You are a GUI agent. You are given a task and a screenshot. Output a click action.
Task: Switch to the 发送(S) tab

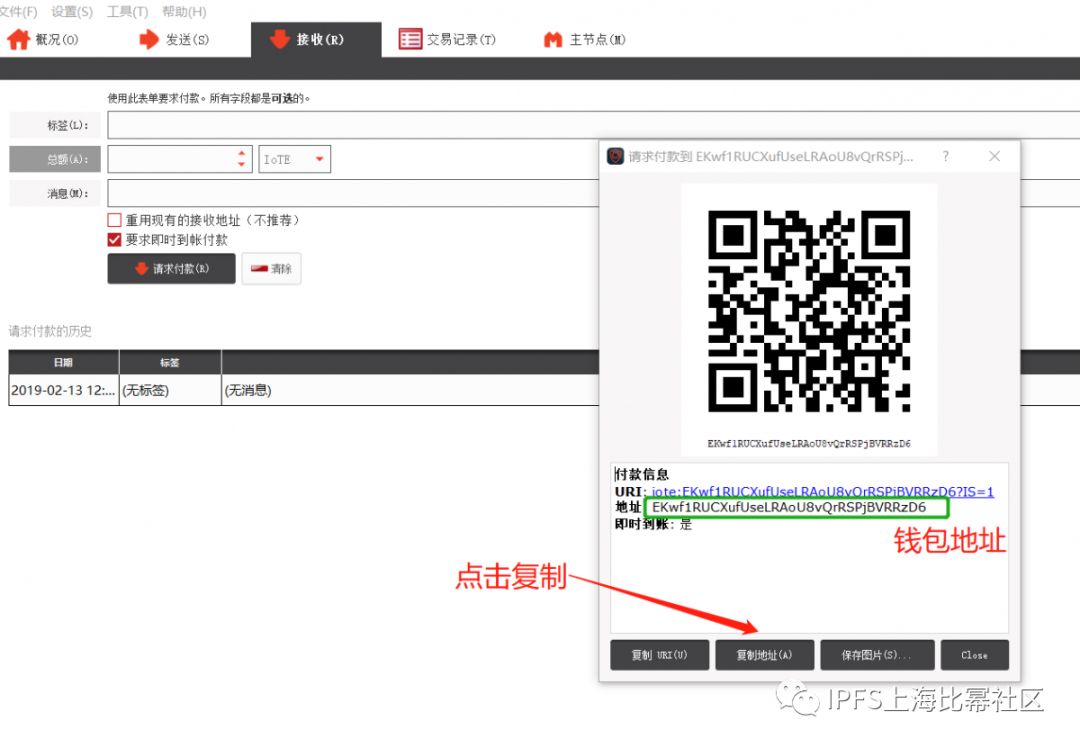(x=175, y=39)
